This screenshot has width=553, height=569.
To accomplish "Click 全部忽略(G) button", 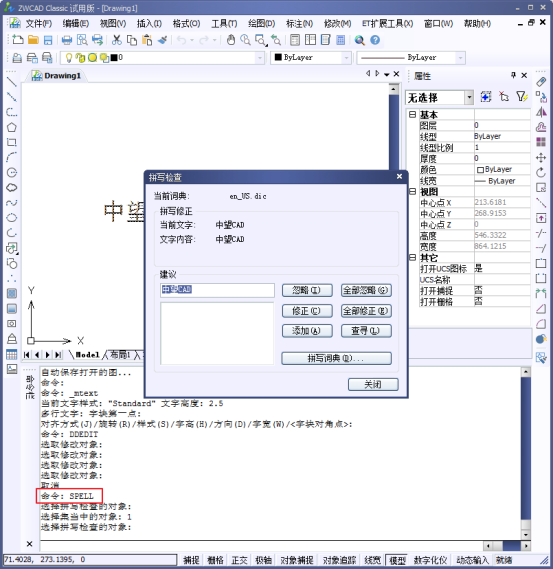I will [x=366, y=290].
